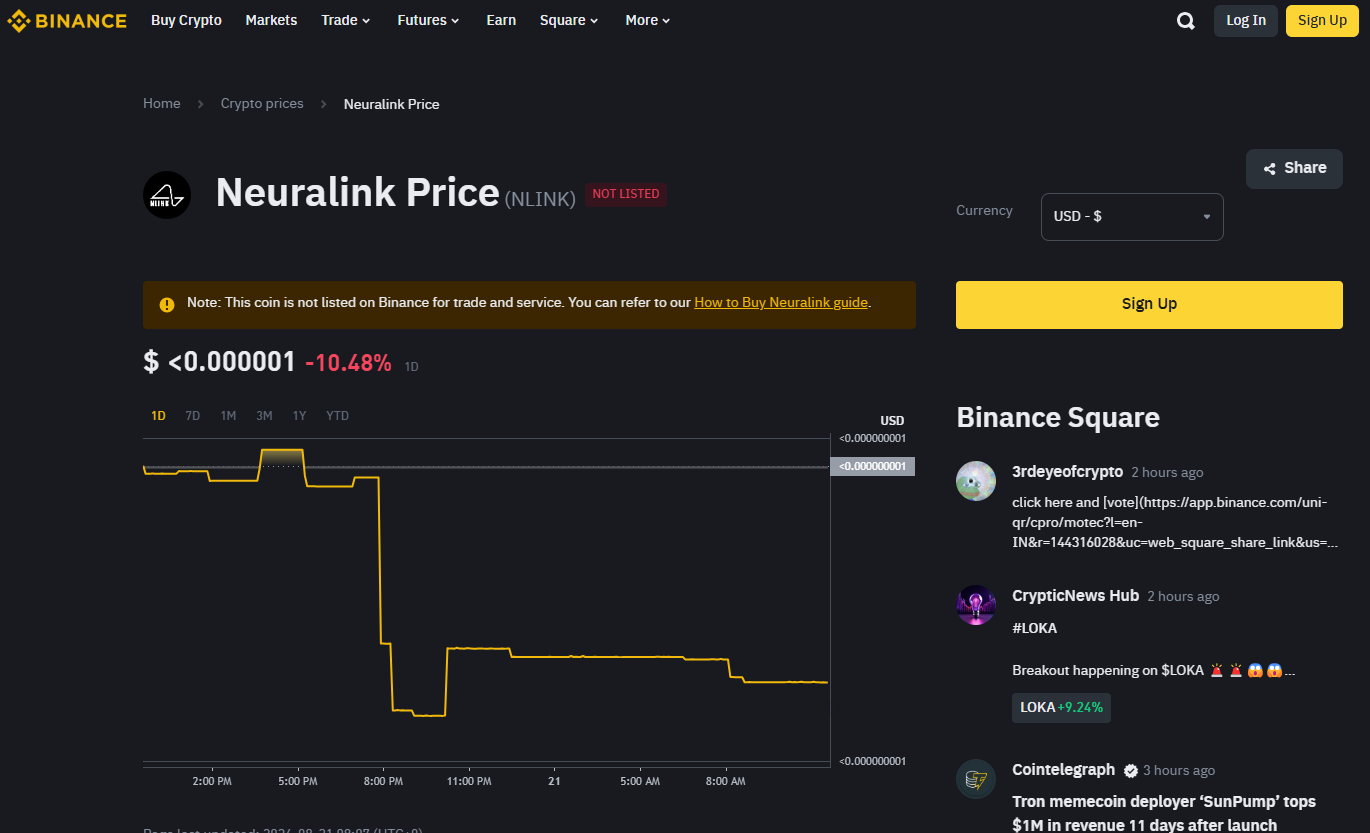Viewport: 1370px width, 833px height.
Task: Open the How to Buy Neuralink guide link
Action: tap(781, 303)
